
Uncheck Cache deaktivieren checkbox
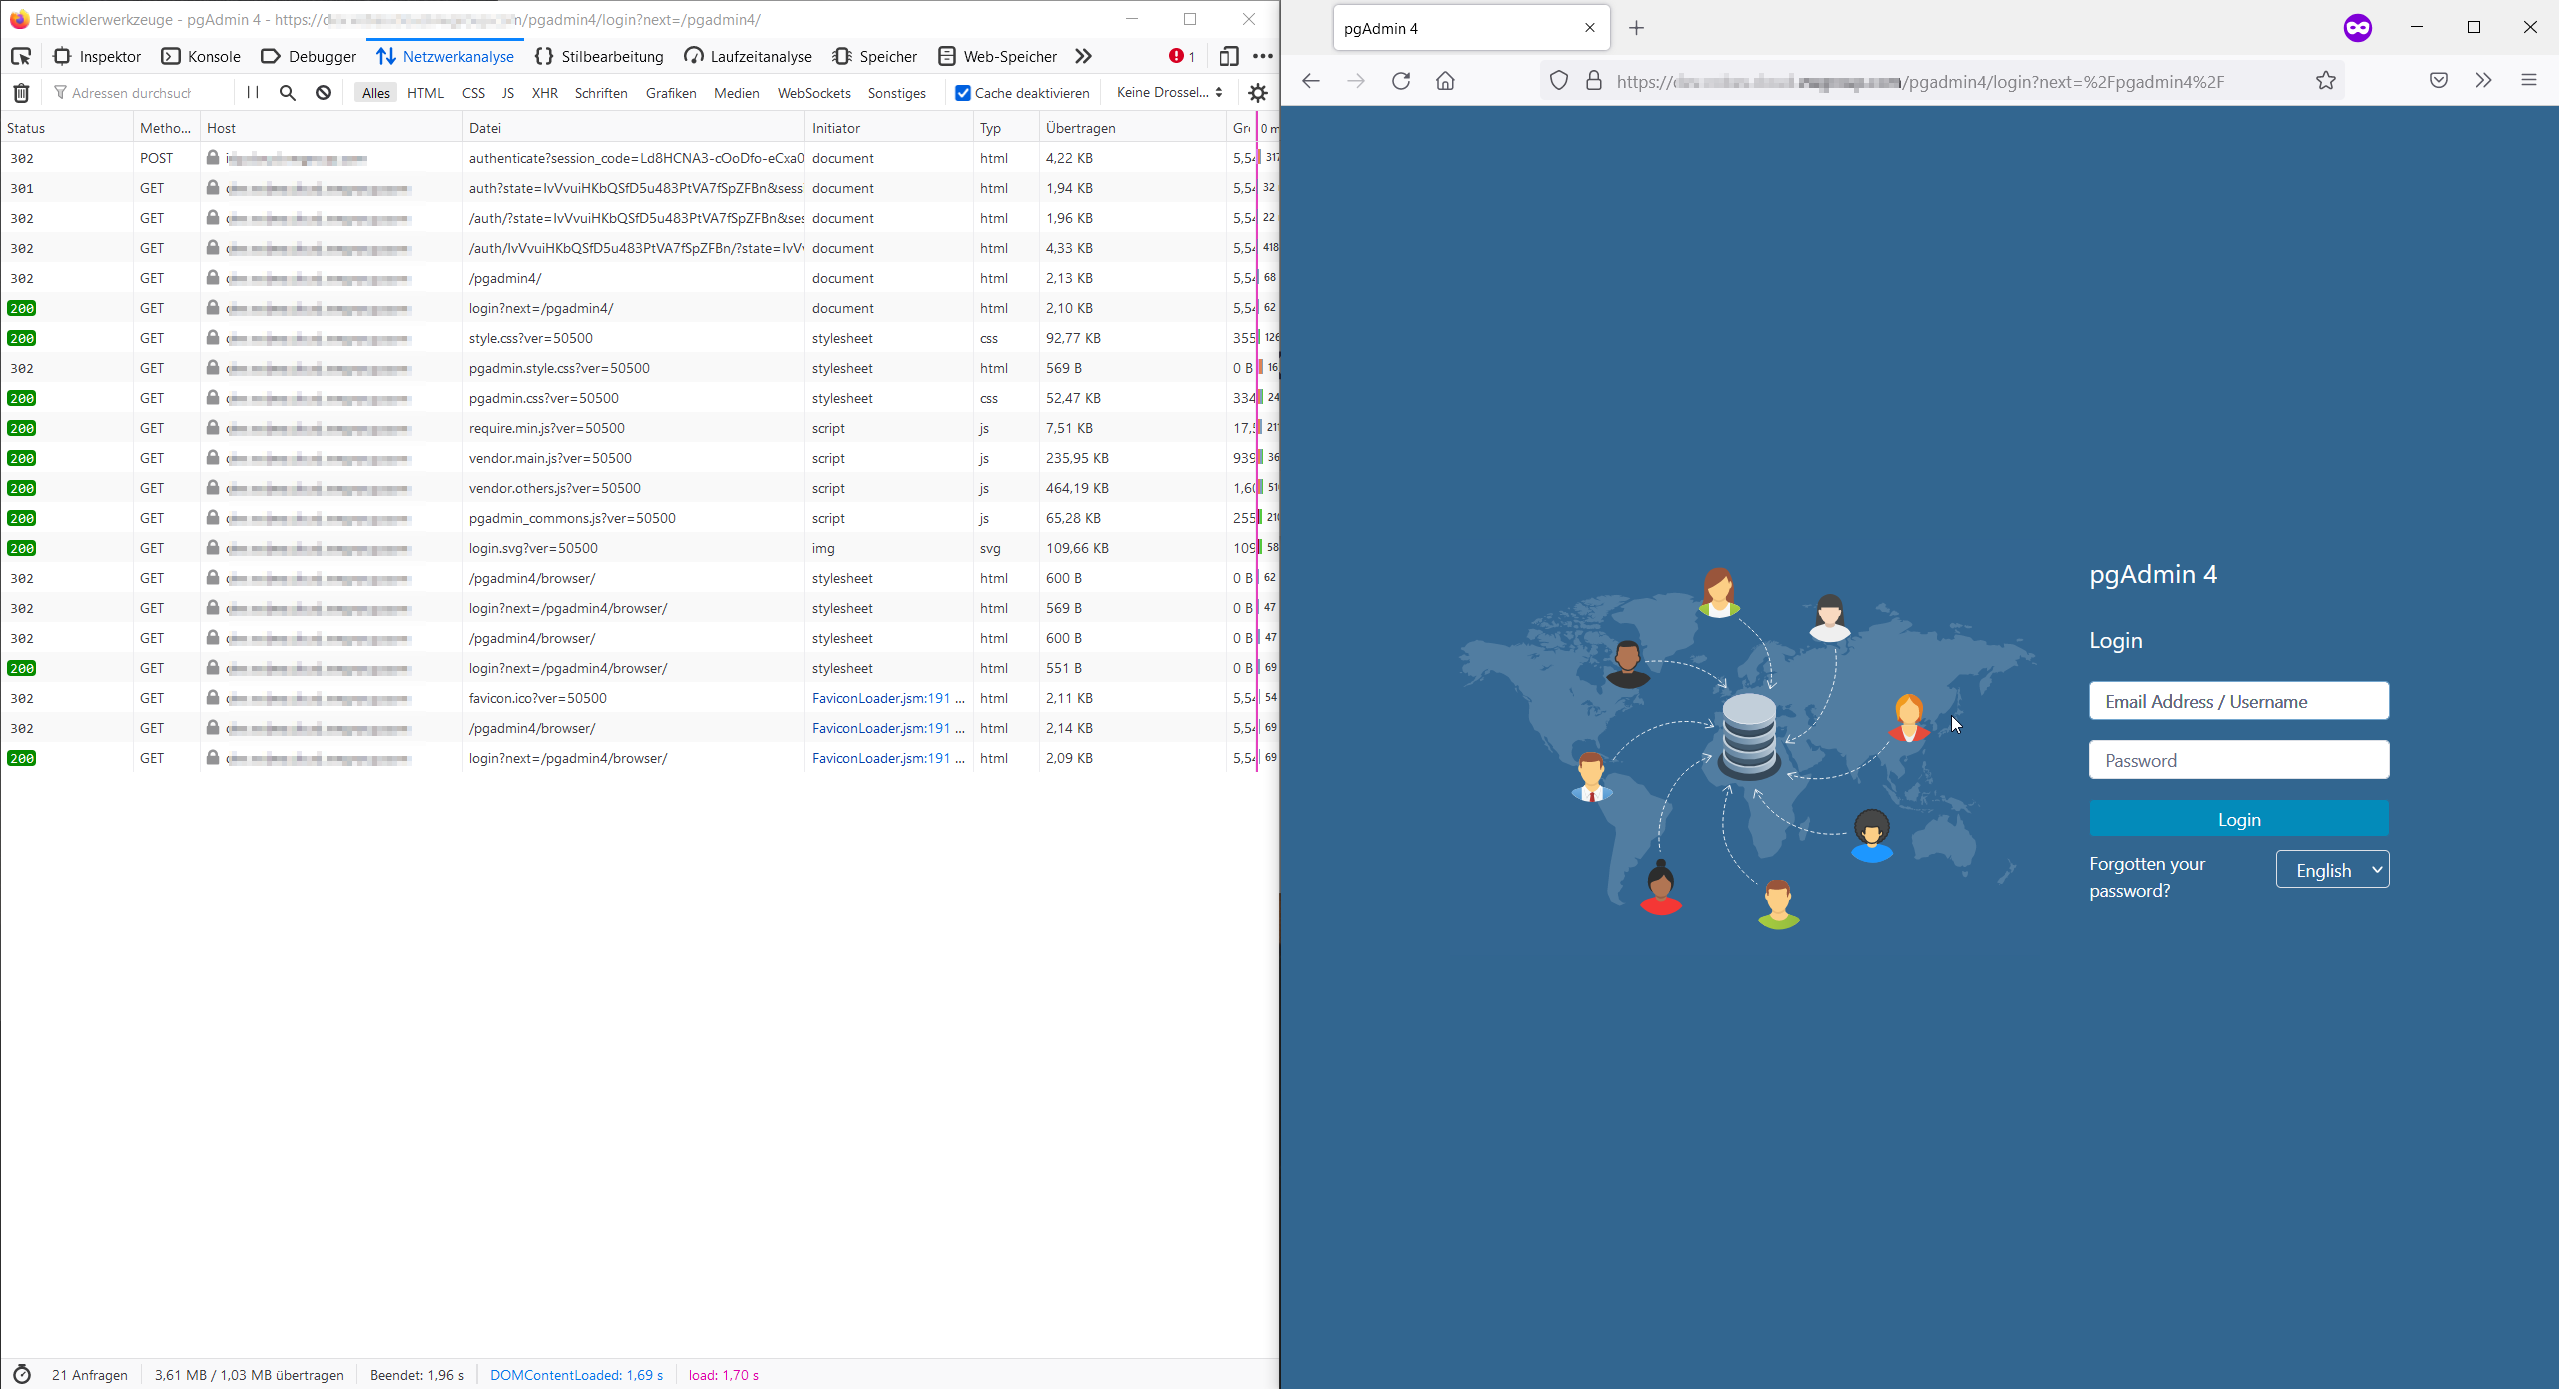[963, 93]
